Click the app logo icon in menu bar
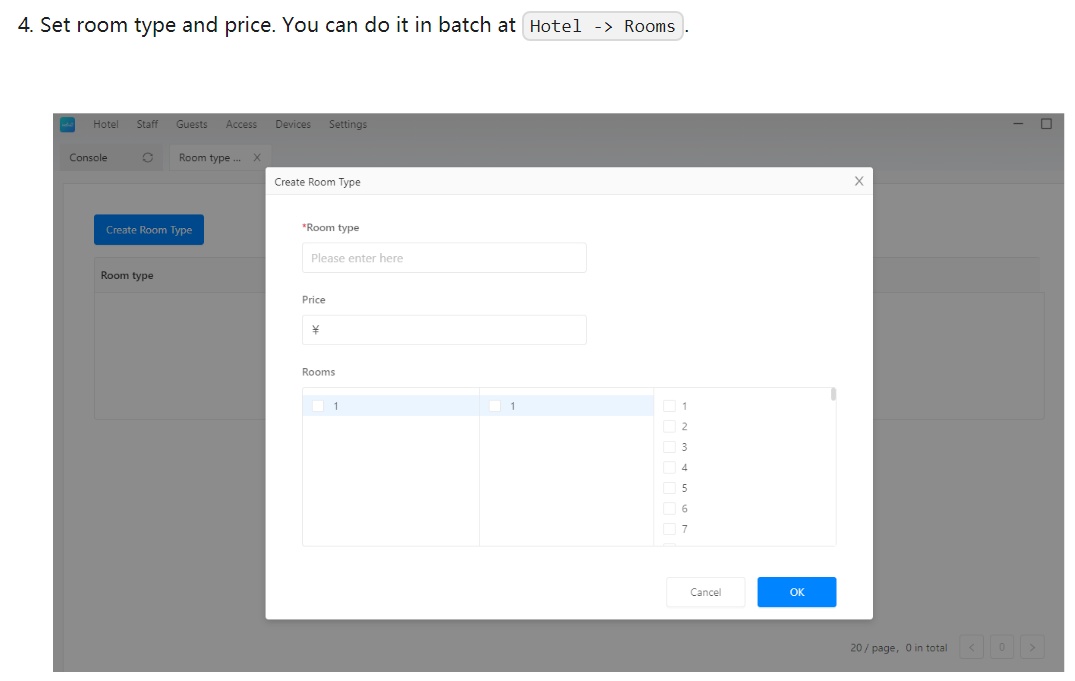1075x681 pixels. pyautogui.click(x=67, y=124)
